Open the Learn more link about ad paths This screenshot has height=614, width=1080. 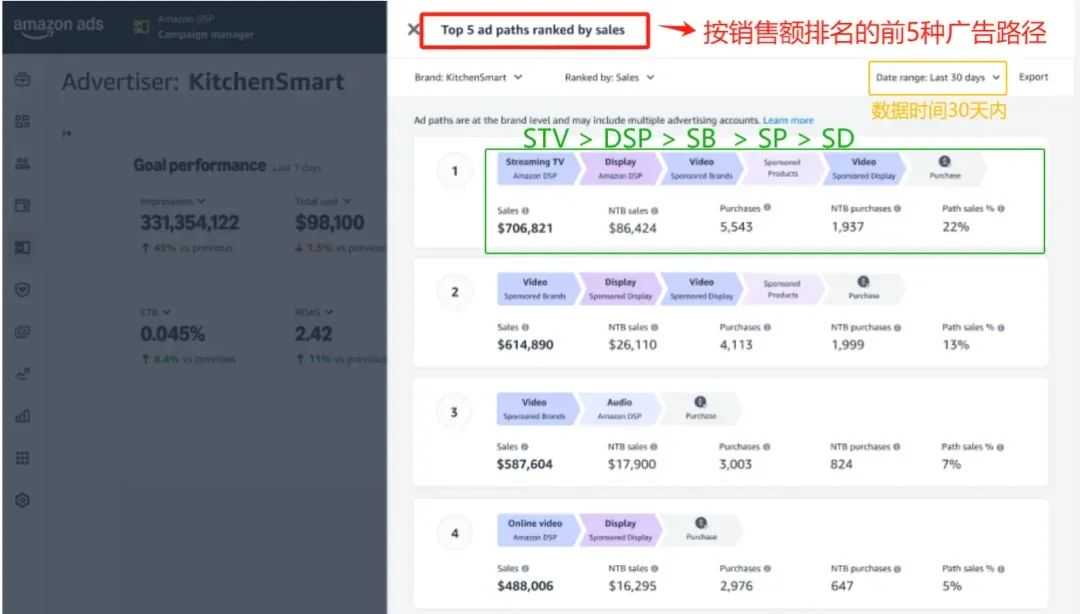[788, 119]
